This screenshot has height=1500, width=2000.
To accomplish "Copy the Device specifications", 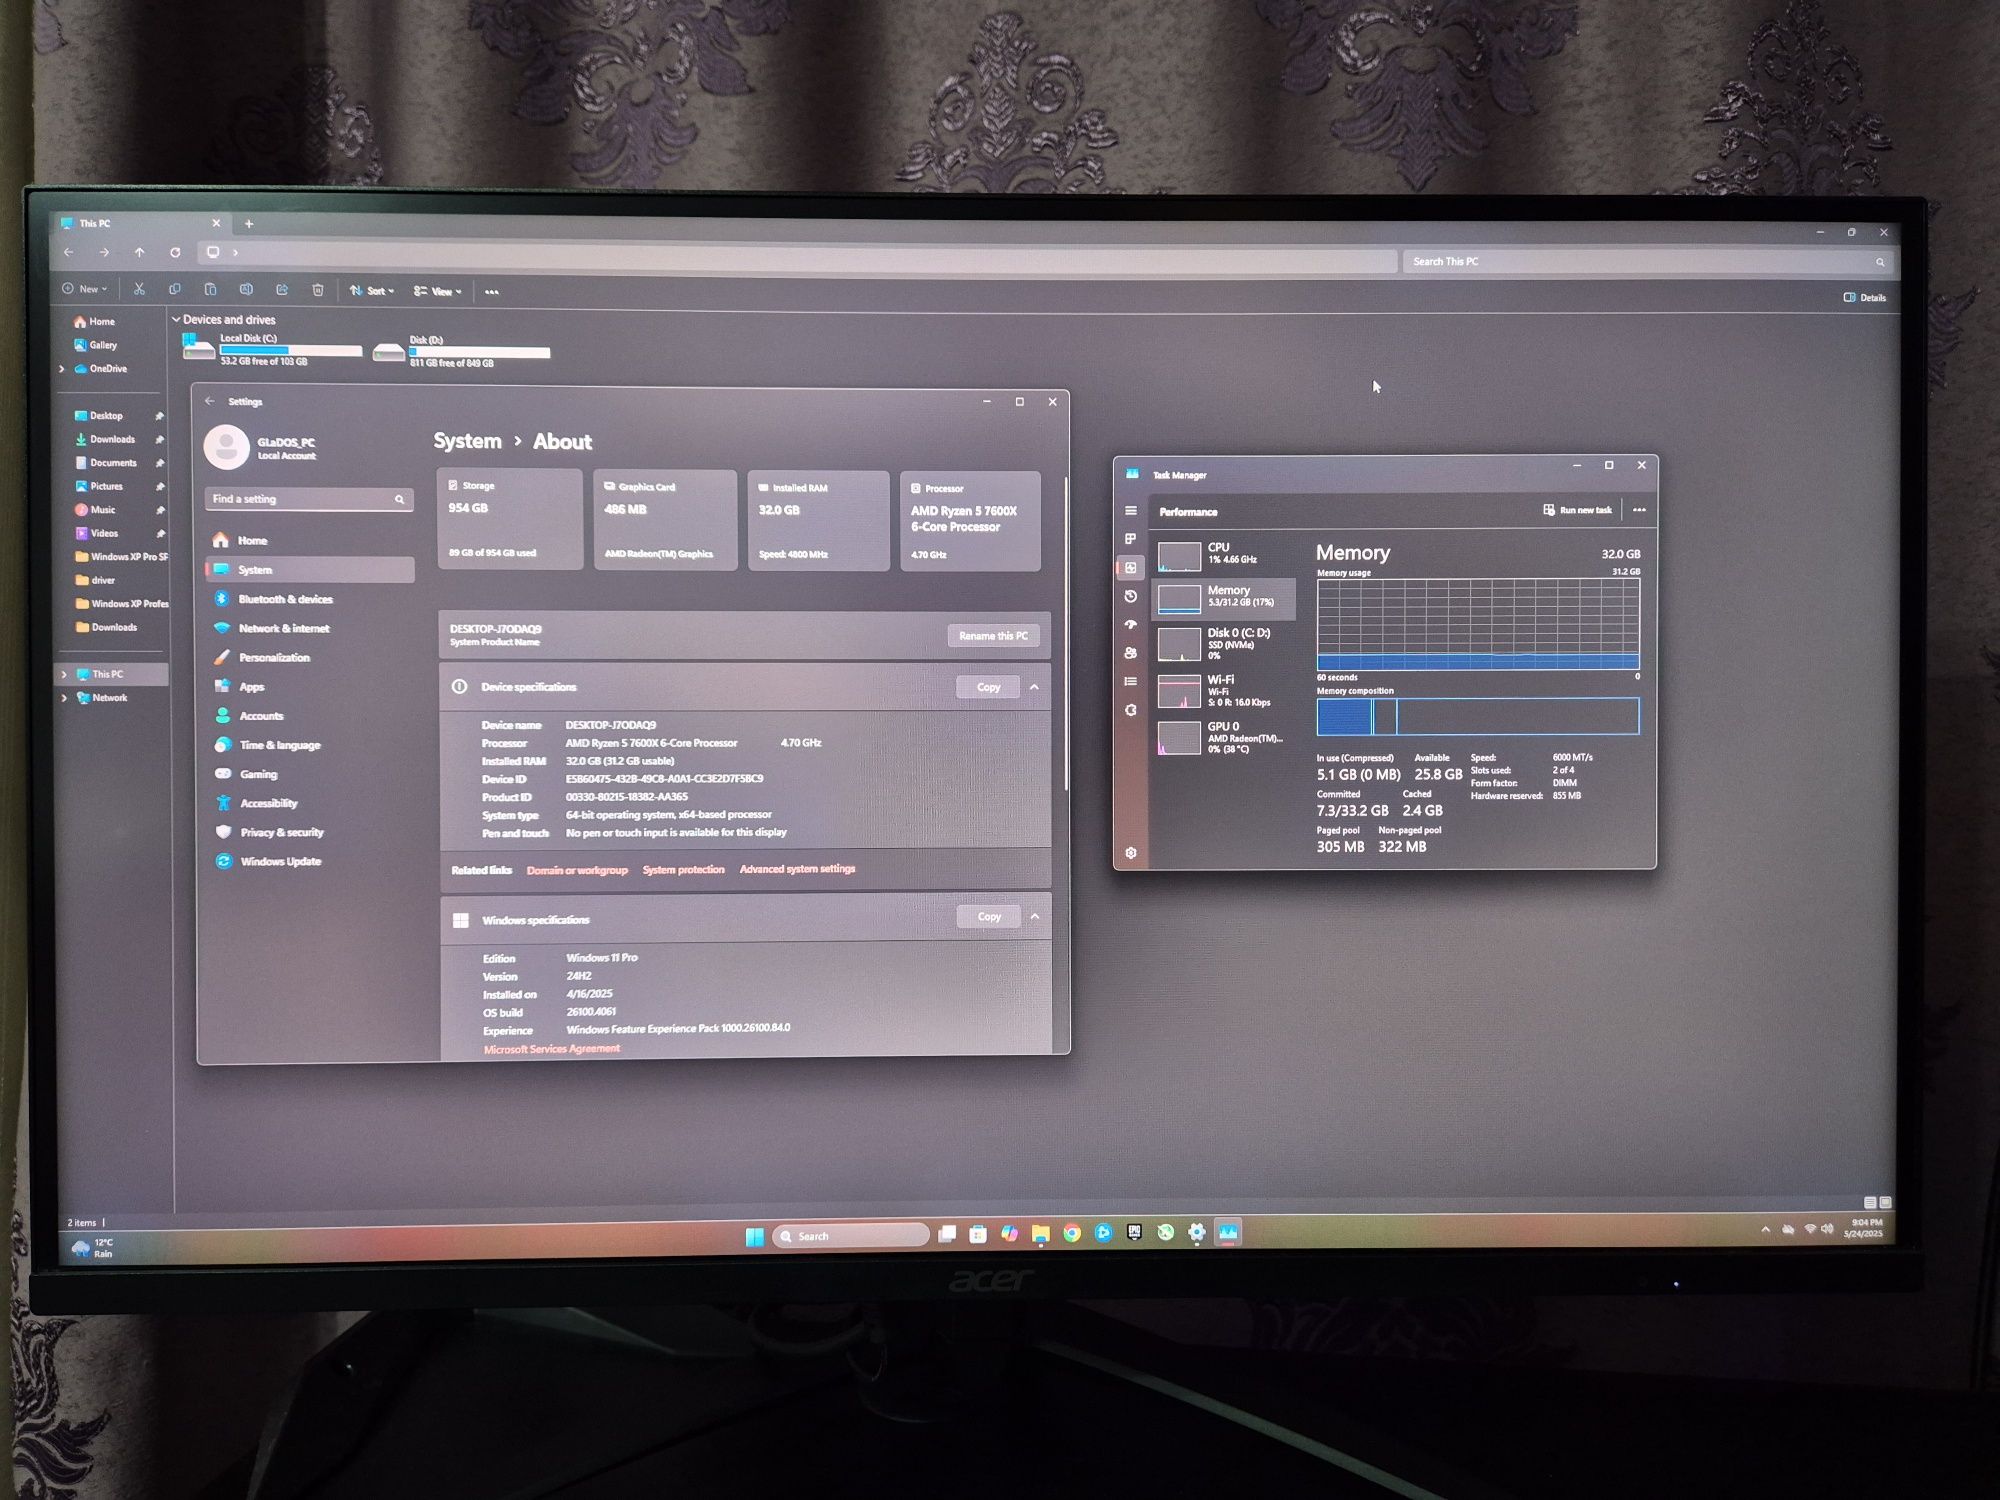I will pos(988,687).
